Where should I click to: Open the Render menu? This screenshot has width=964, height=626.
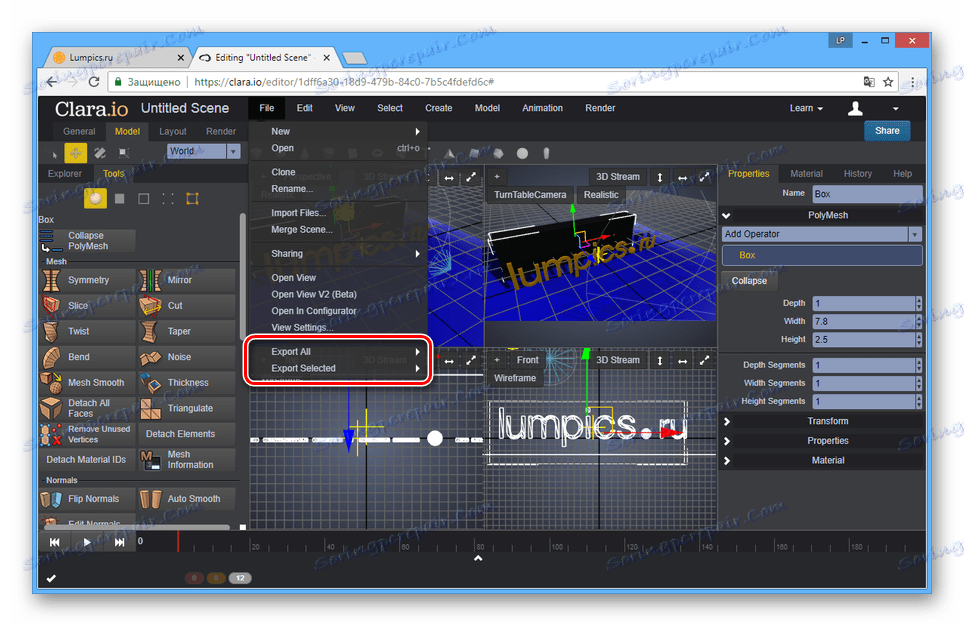(600, 108)
